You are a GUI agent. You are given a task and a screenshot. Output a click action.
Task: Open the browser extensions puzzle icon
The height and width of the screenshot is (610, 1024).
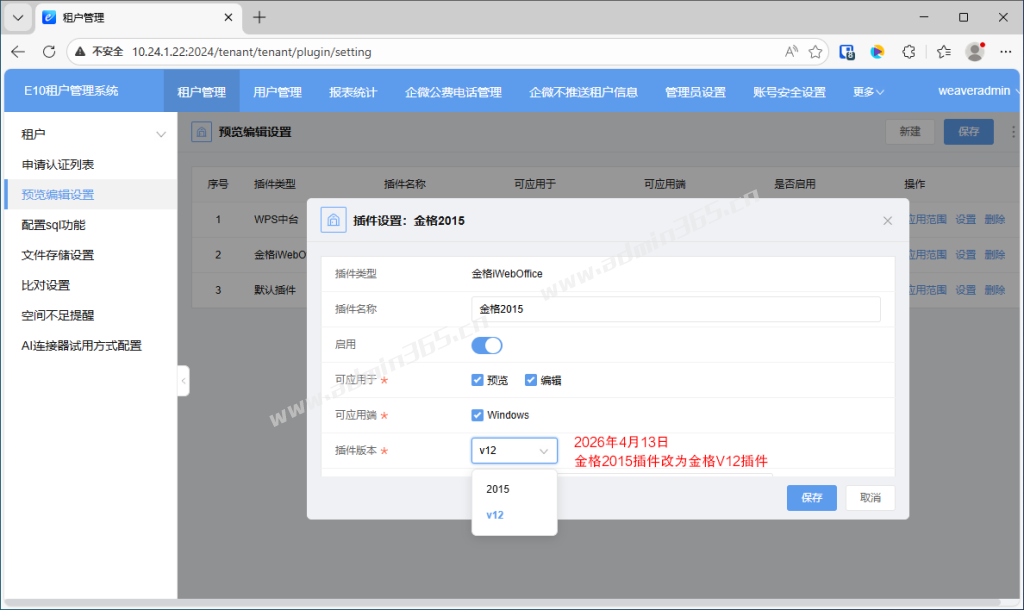point(908,52)
